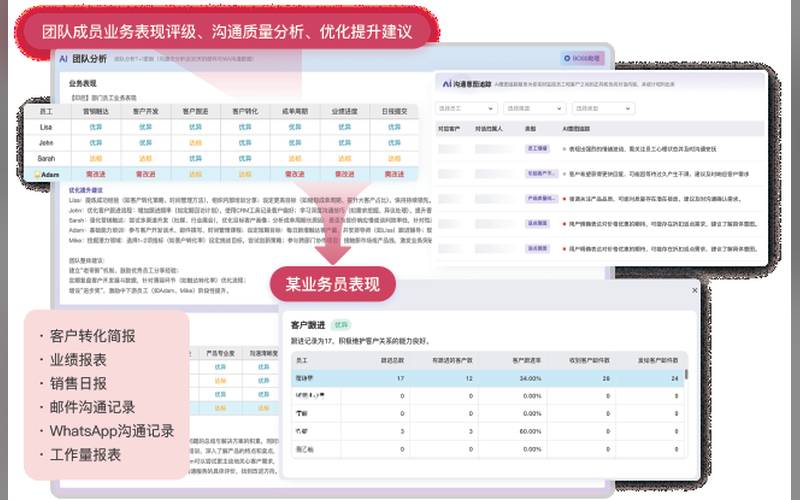
Task: Select the Lisa row name cell
Action: point(46,127)
